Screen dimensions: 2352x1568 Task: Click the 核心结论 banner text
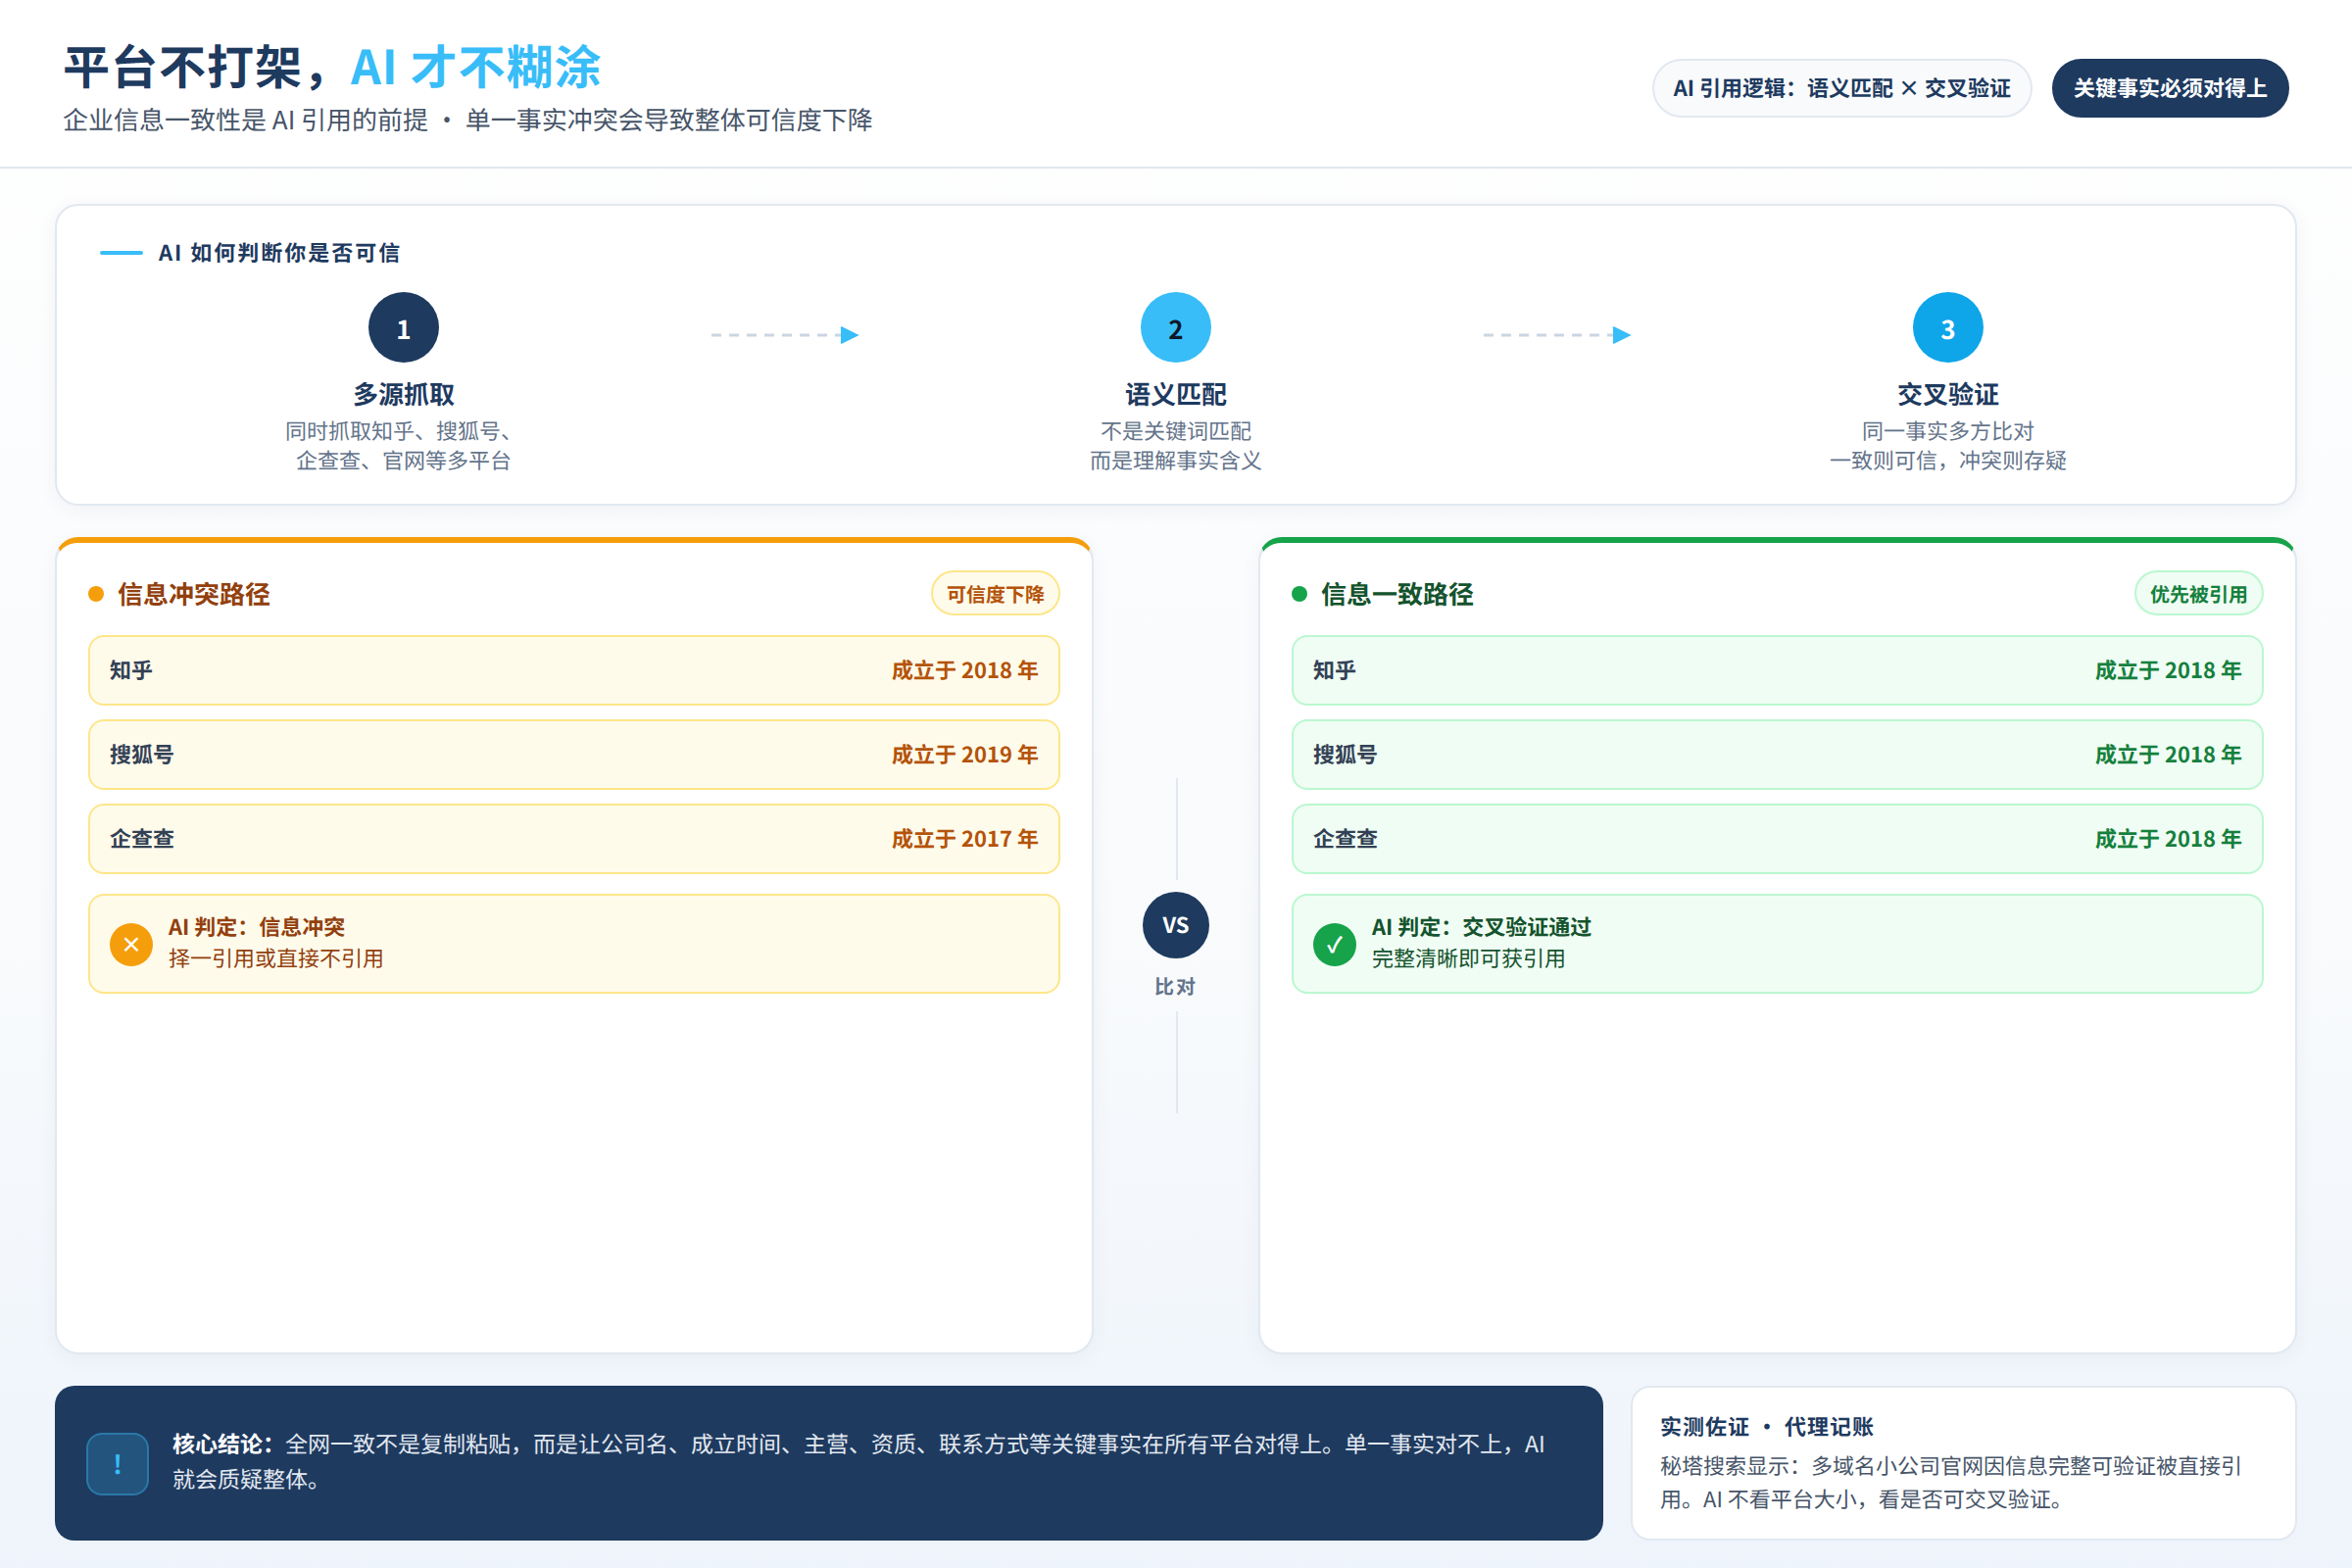[x=858, y=1461]
